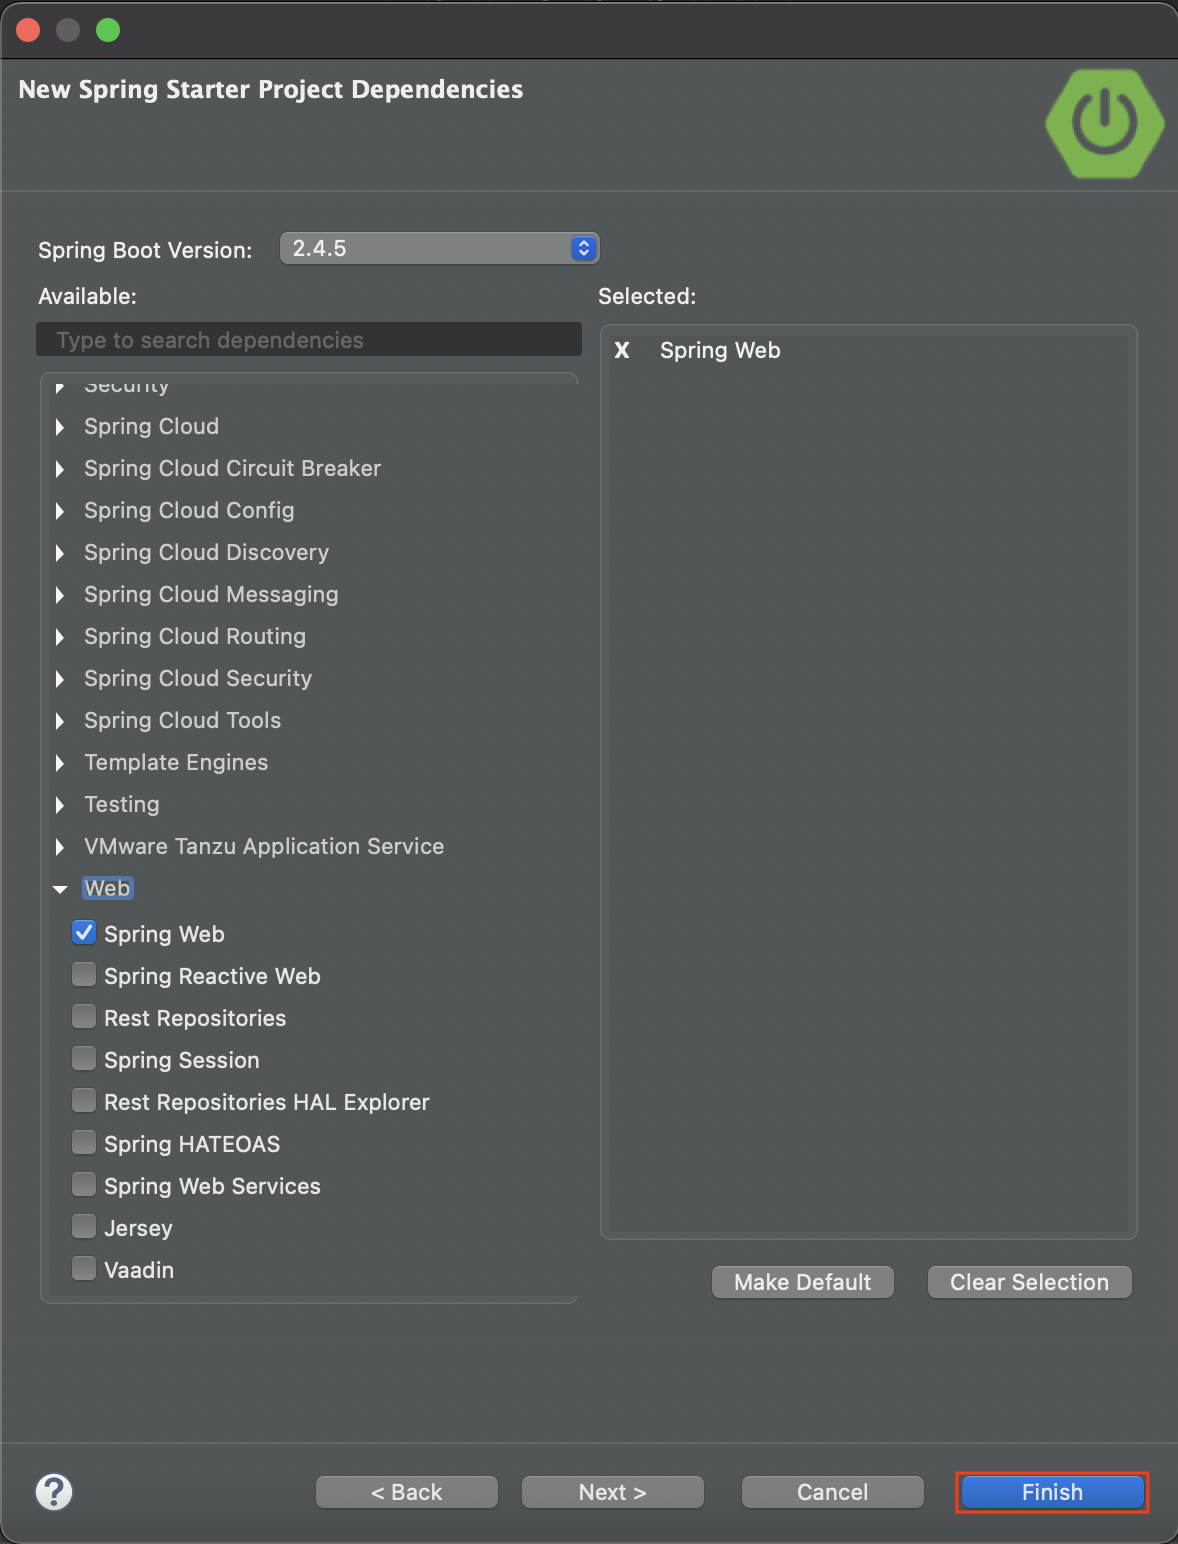The height and width of the screenshot is (1544, 1178).
Task: Expand the Spring Cloud category
Action: (60, 427)
